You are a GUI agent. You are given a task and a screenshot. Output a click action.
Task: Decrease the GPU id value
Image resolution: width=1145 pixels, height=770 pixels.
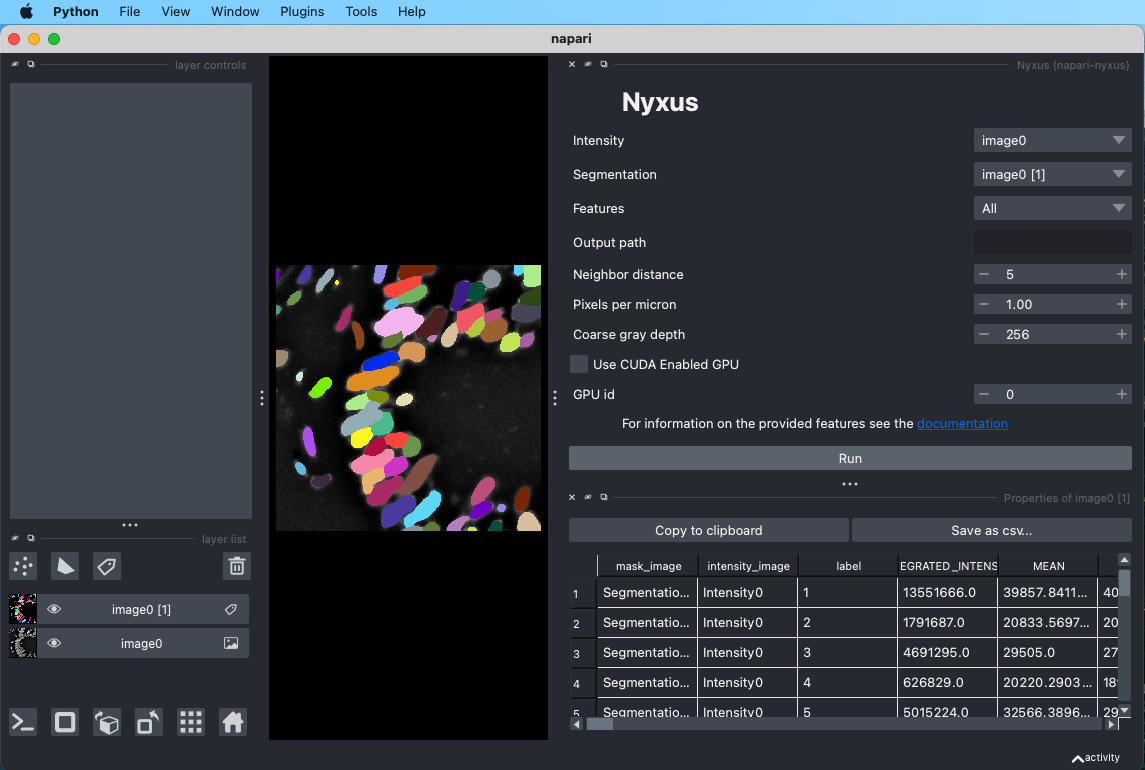[984, 394]
